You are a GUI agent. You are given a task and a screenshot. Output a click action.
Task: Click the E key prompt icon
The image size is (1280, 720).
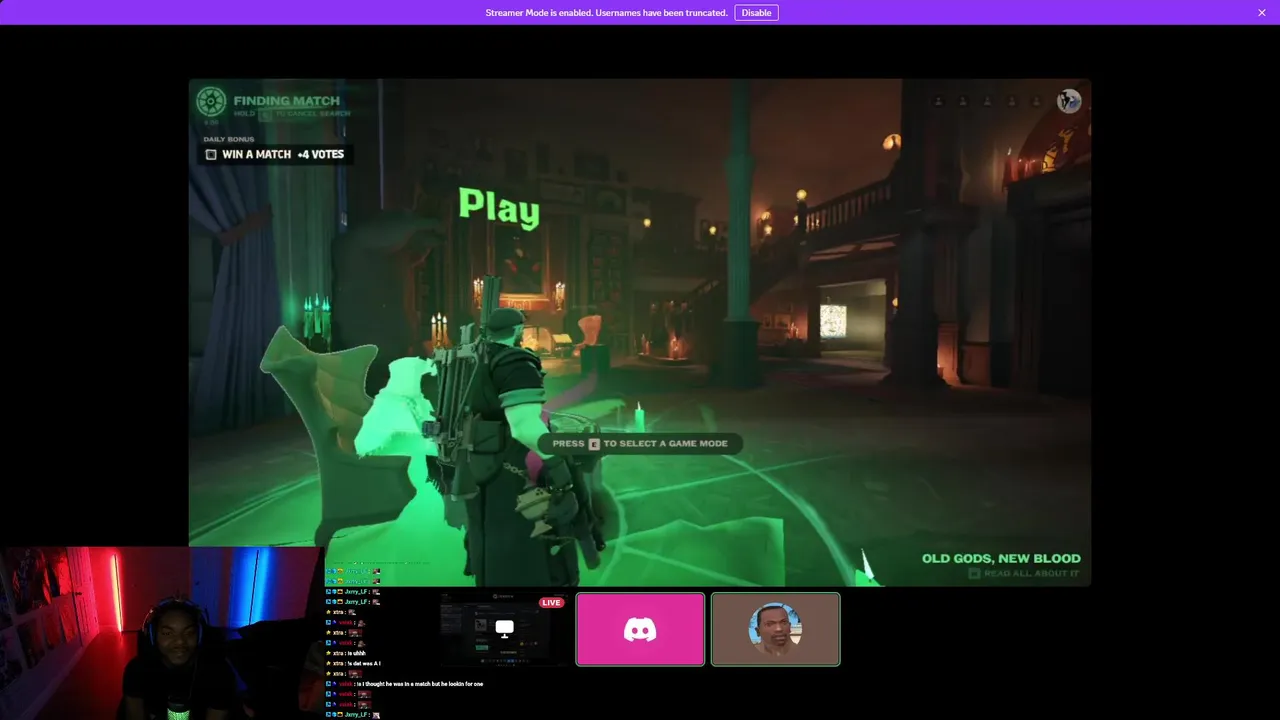(x=594, y=444)
